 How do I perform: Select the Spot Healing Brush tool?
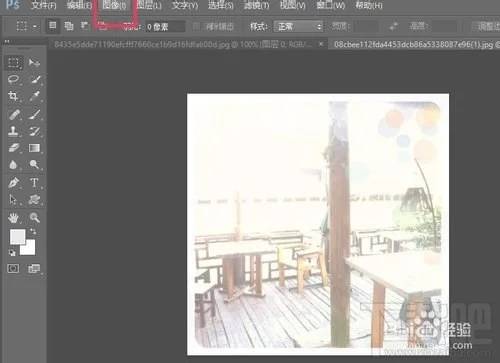pyautogui.click(x=13, y=115)
